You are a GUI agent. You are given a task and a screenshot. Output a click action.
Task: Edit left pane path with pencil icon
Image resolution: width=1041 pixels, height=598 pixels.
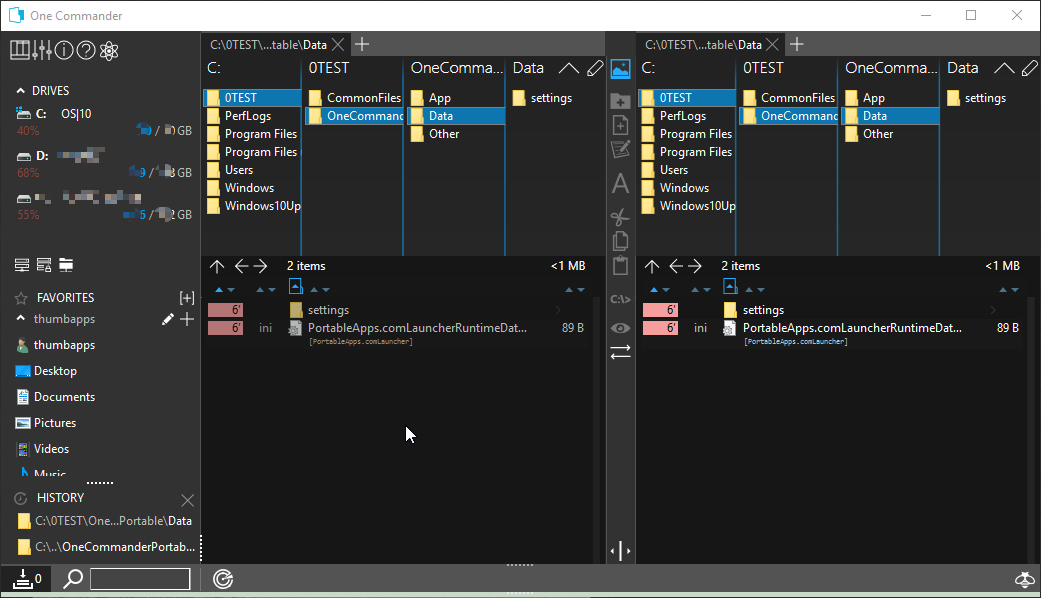tap(596, 68)
